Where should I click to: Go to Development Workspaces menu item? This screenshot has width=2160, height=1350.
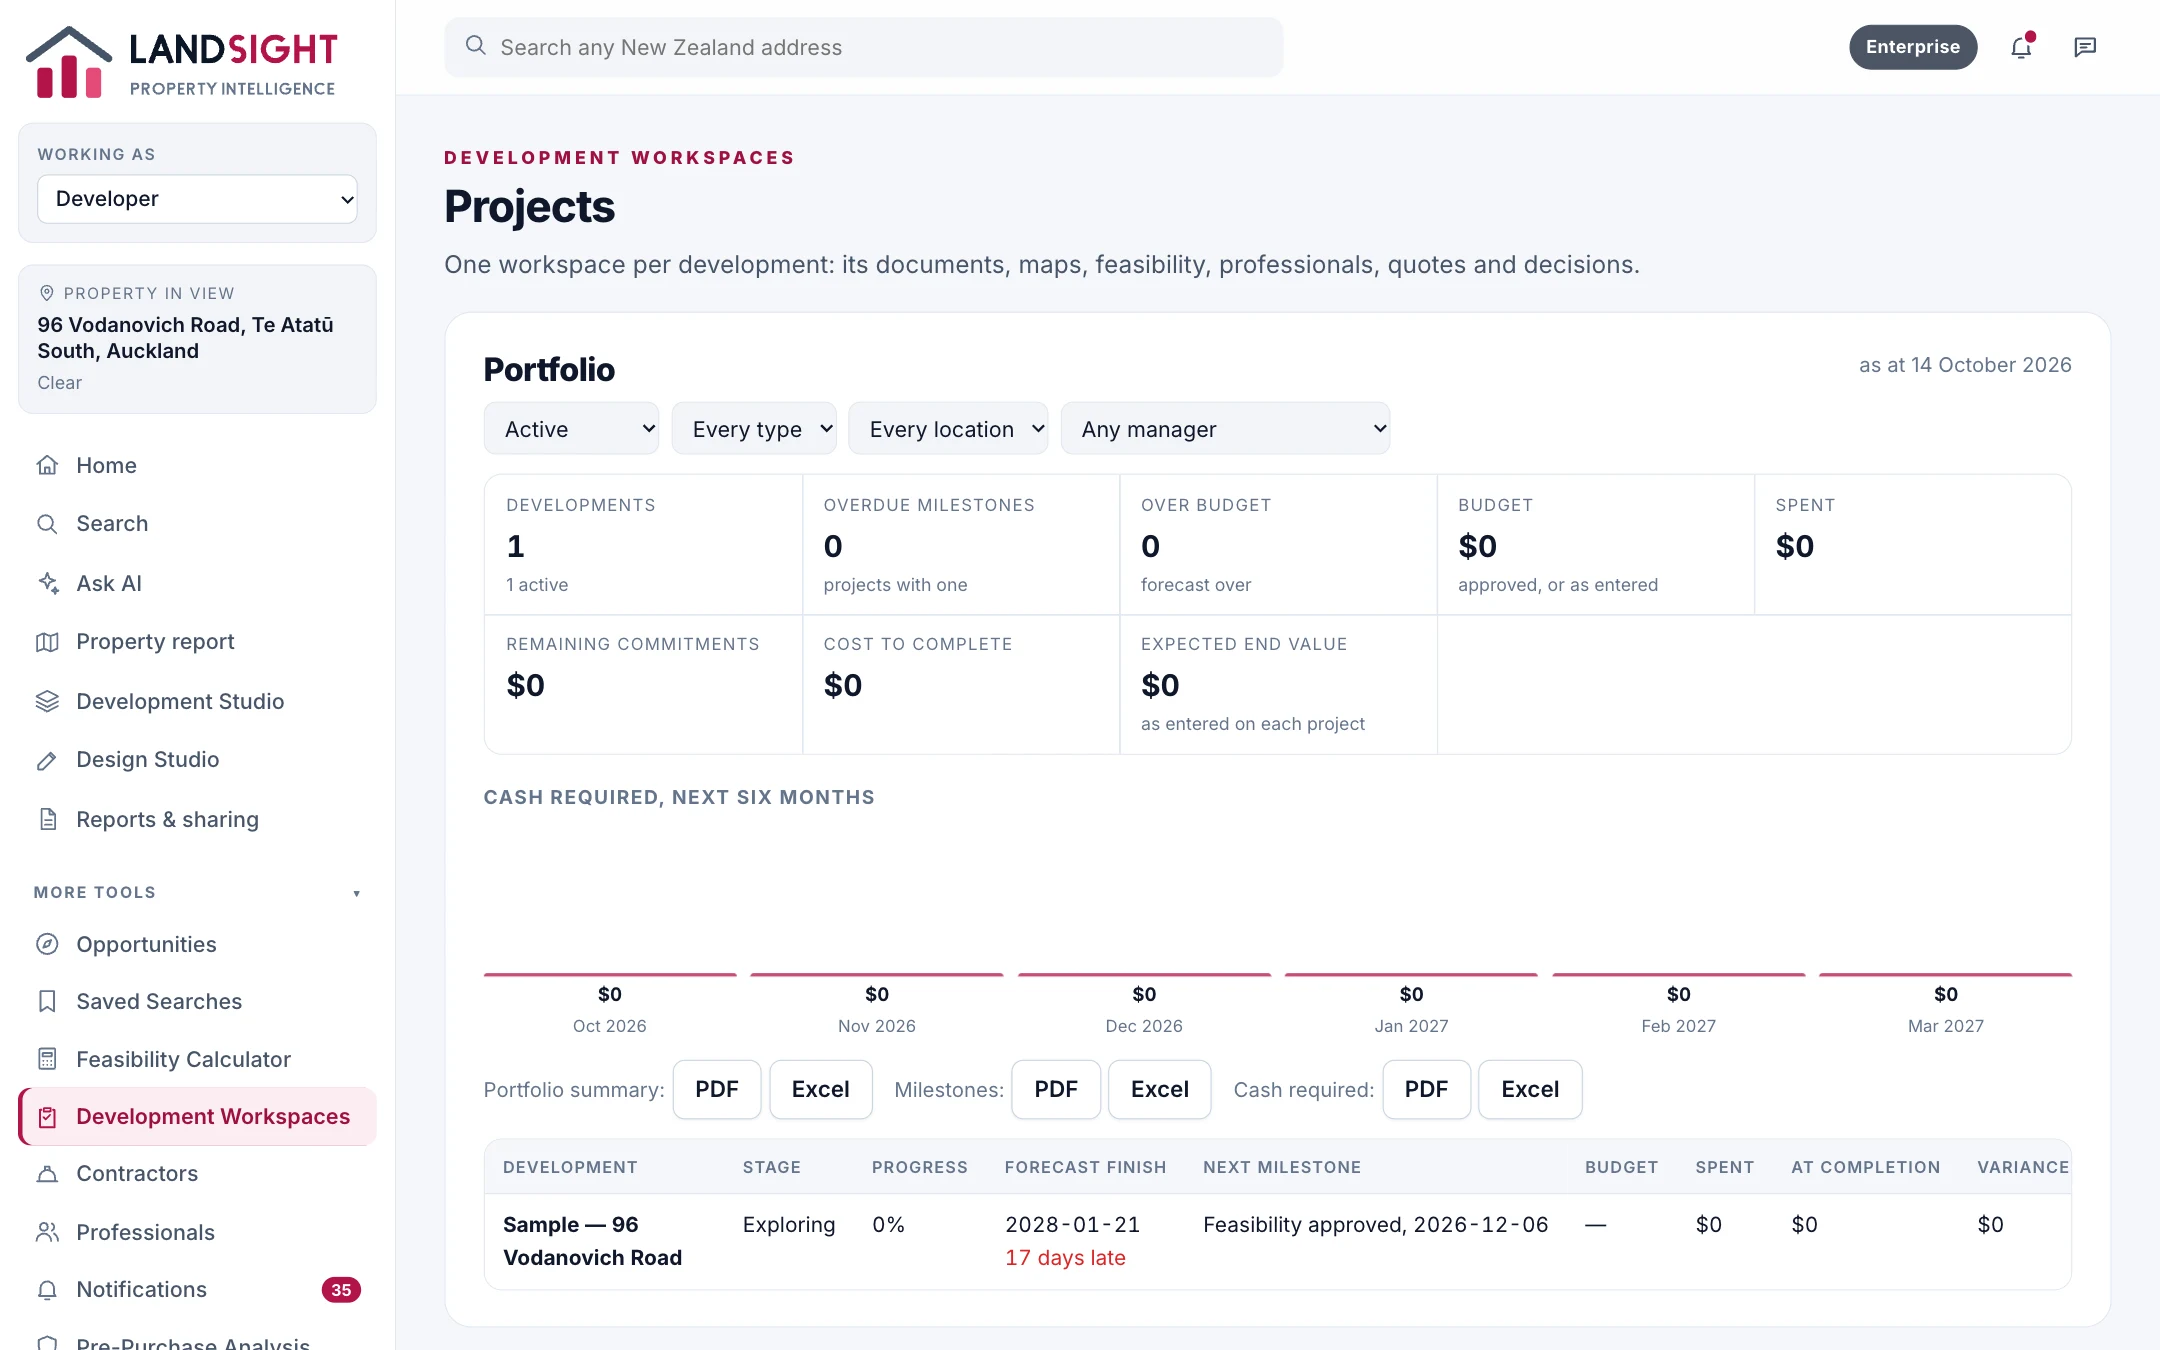[197, 1116]
